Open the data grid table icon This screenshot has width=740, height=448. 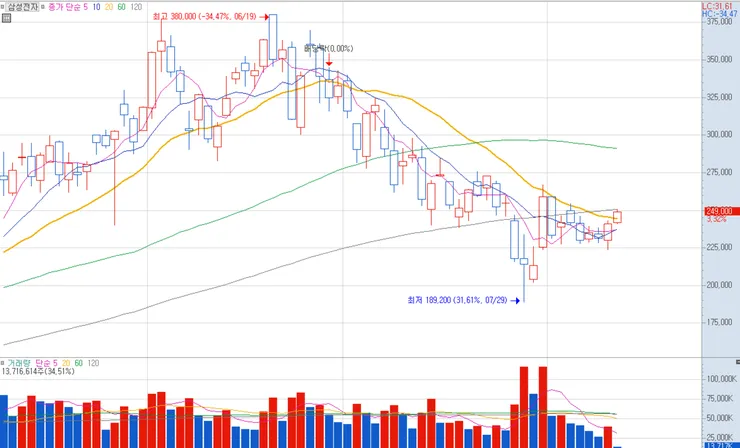click(x=6, y=18)
